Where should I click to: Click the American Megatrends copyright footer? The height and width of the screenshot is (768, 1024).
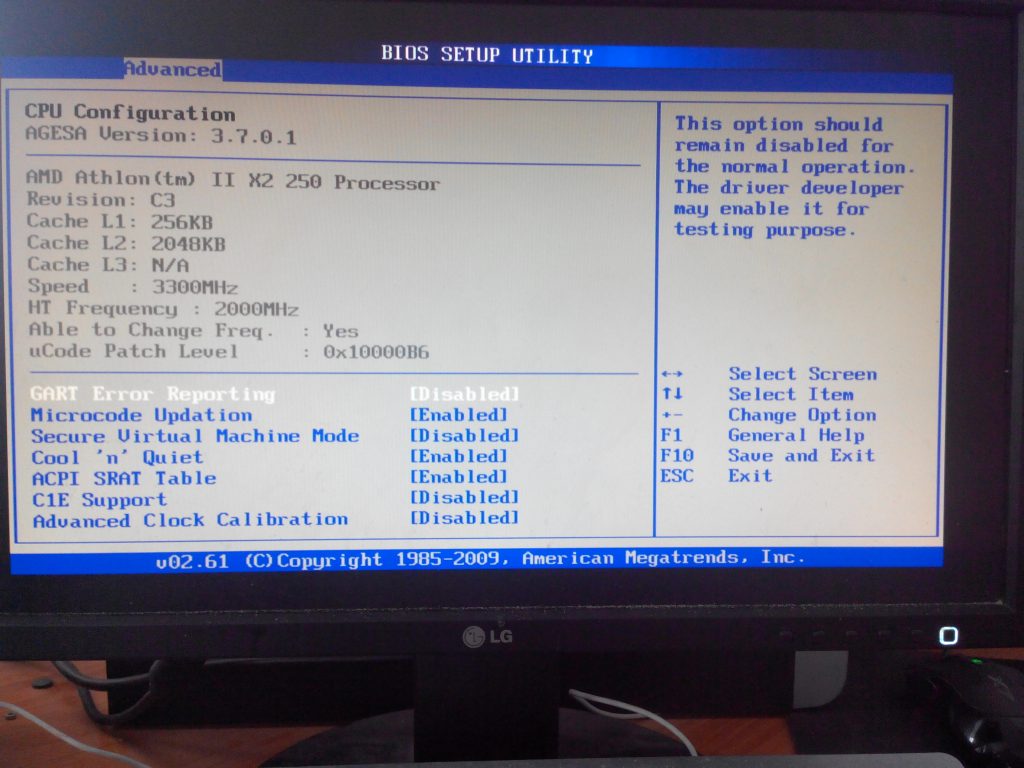pyautogui.click(x=480, y=559)
